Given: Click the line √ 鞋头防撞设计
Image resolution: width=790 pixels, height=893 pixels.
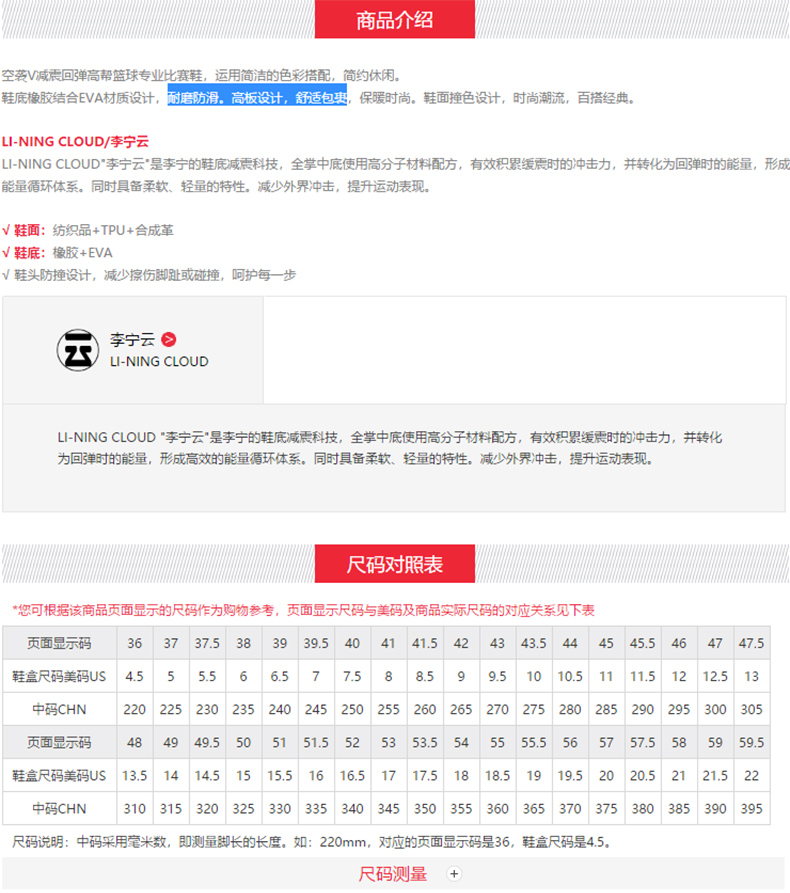Looking at the screenshot, I should click(149, 275).
